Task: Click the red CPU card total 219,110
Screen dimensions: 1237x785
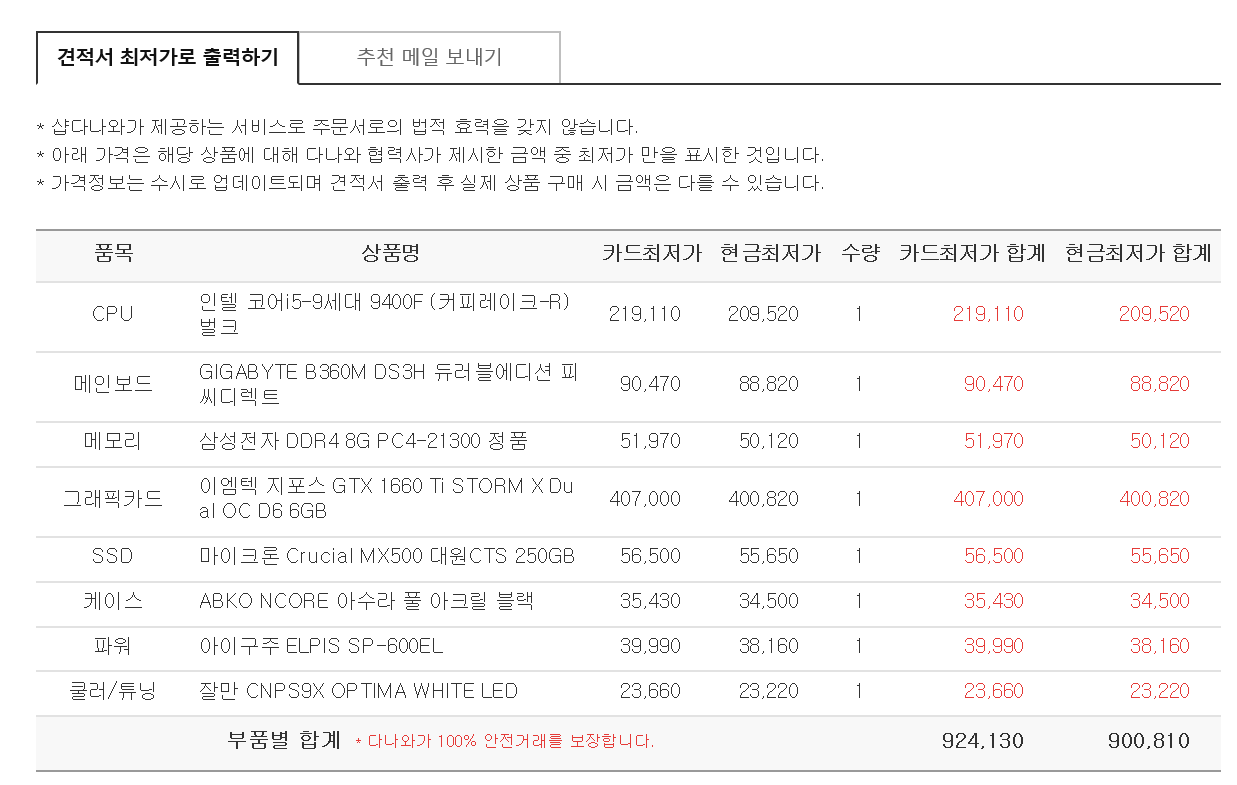Action: pos(987,314)
